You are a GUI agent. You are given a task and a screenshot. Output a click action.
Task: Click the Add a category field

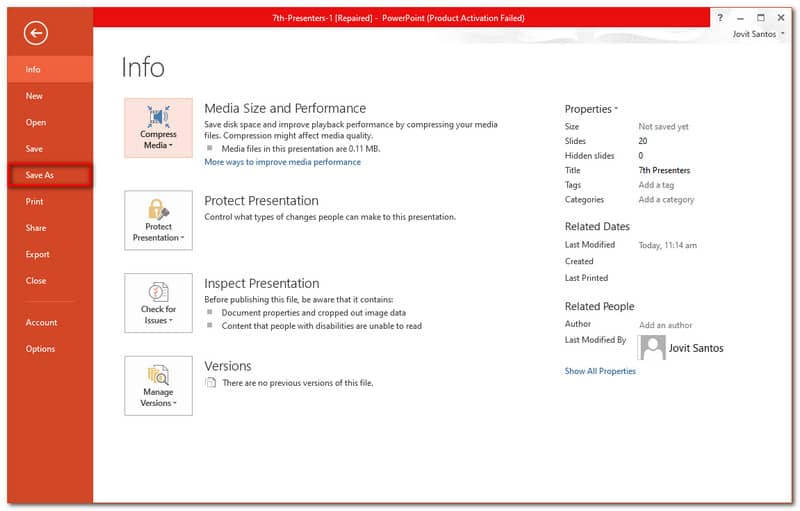(x=666, y=200)
